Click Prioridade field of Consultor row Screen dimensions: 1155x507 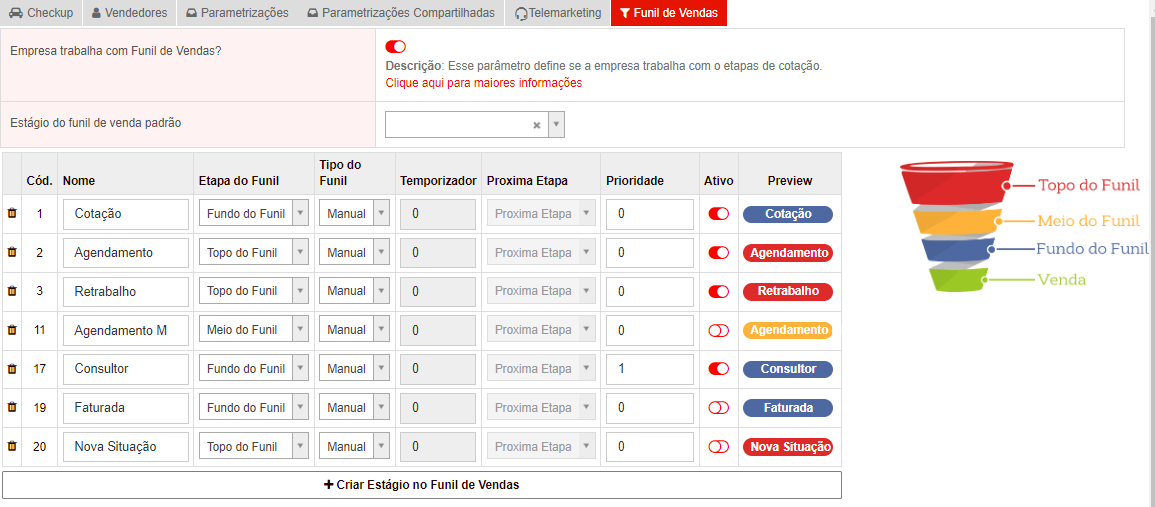click(650, 368)
